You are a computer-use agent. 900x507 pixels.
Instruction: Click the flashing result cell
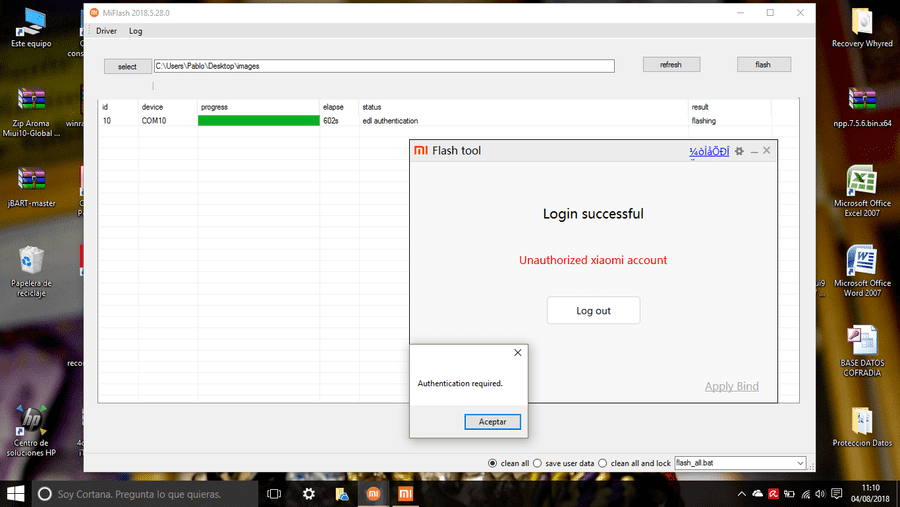704,121
